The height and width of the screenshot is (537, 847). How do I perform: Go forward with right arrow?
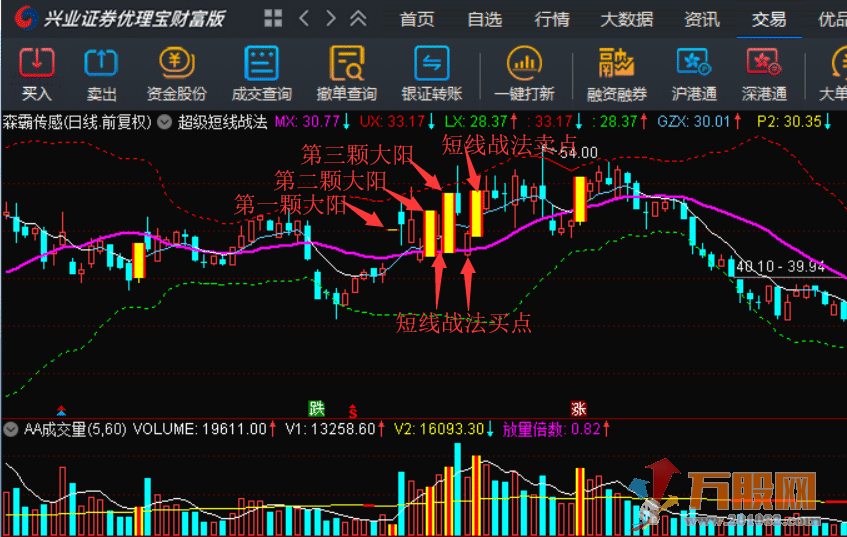(x=331, y=18)
